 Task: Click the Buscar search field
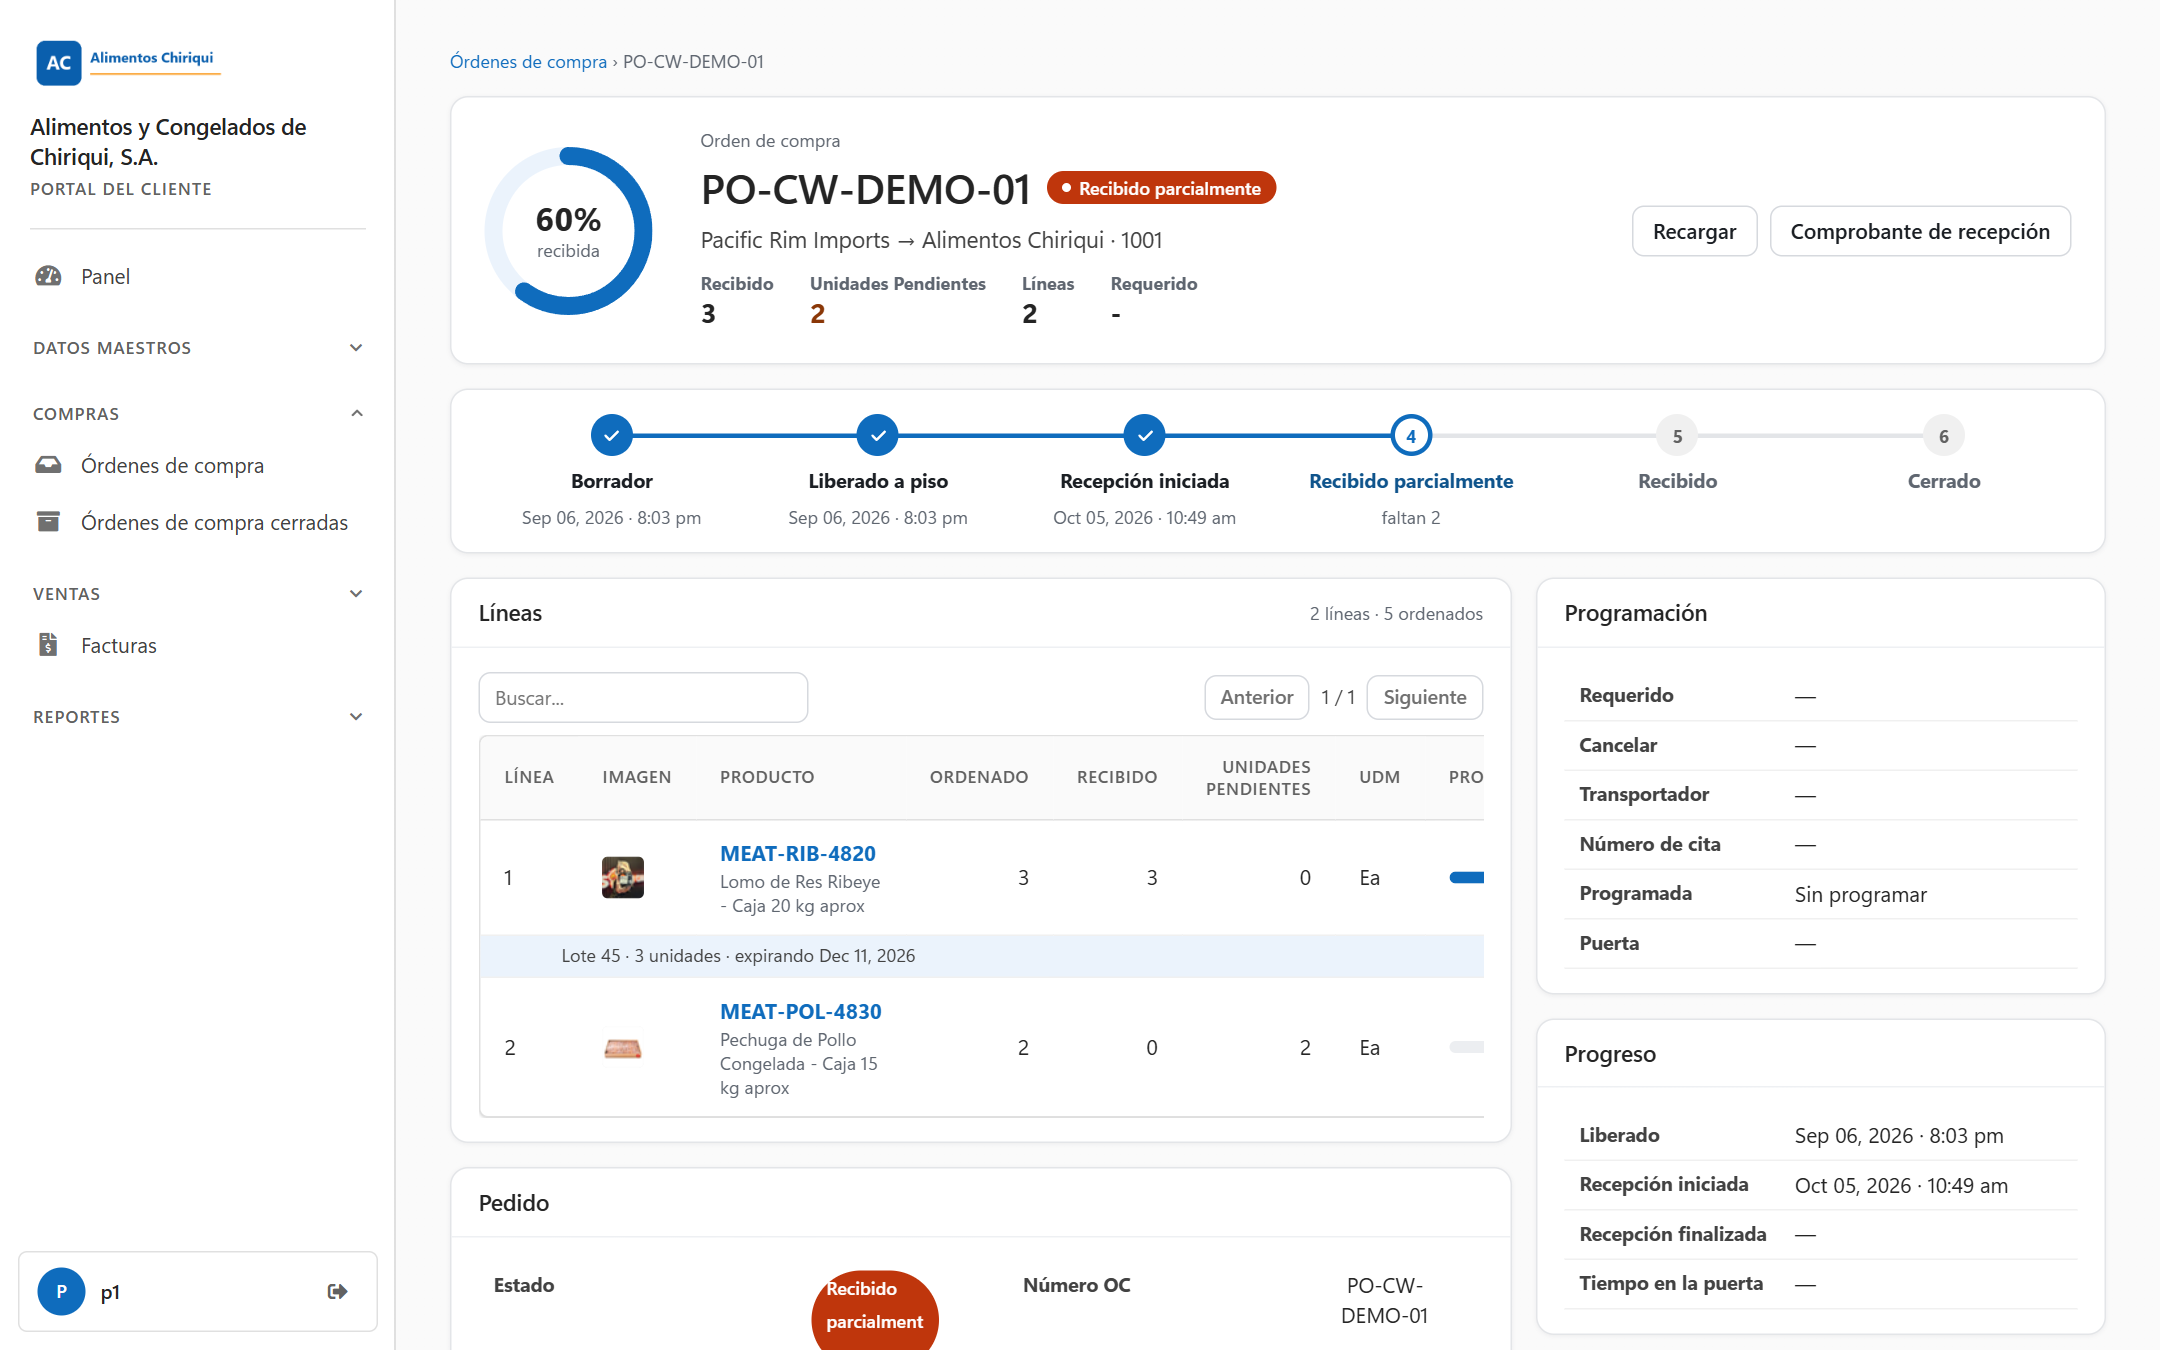click(643, 698)
